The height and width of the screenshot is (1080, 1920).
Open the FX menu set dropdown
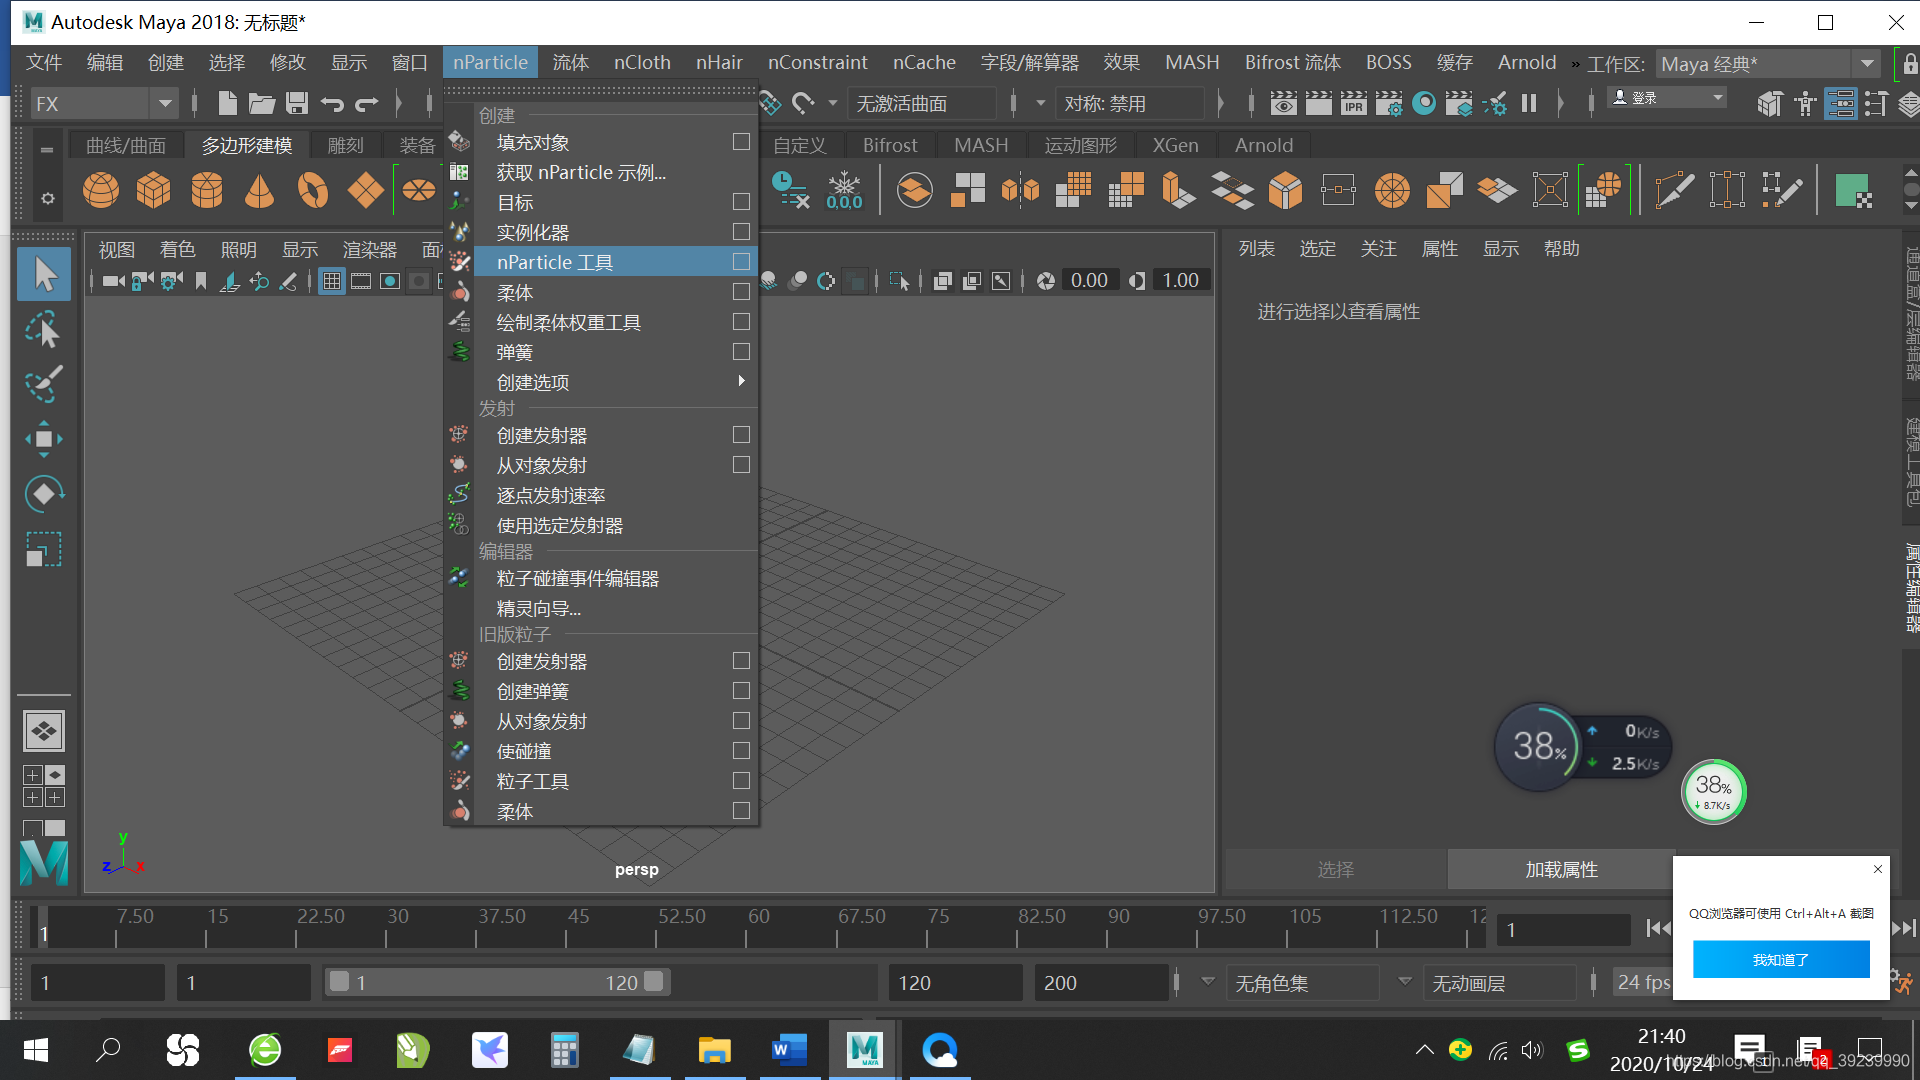coord(165,103)
